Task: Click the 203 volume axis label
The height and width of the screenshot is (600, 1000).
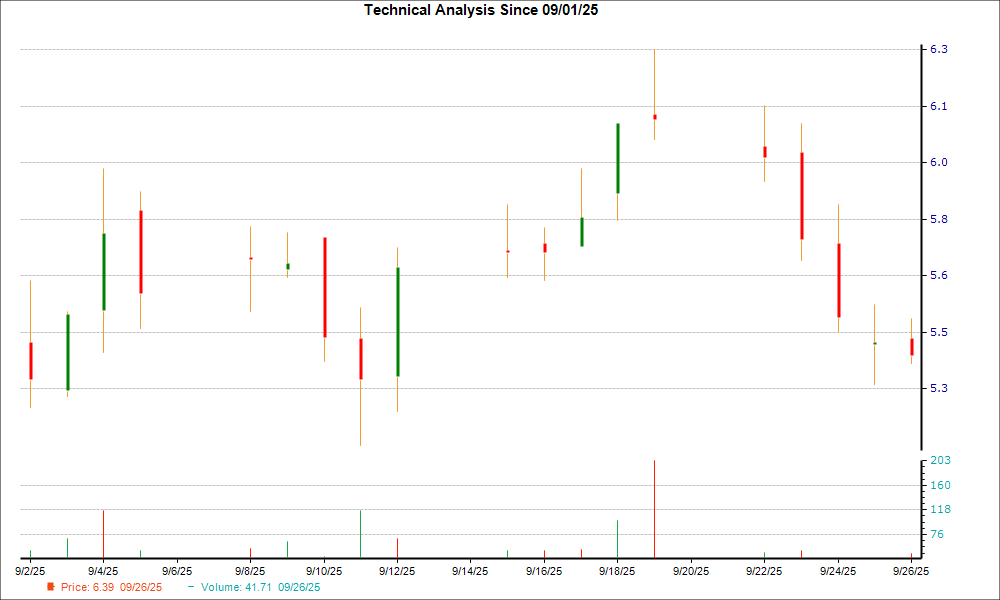Action: 940,460
